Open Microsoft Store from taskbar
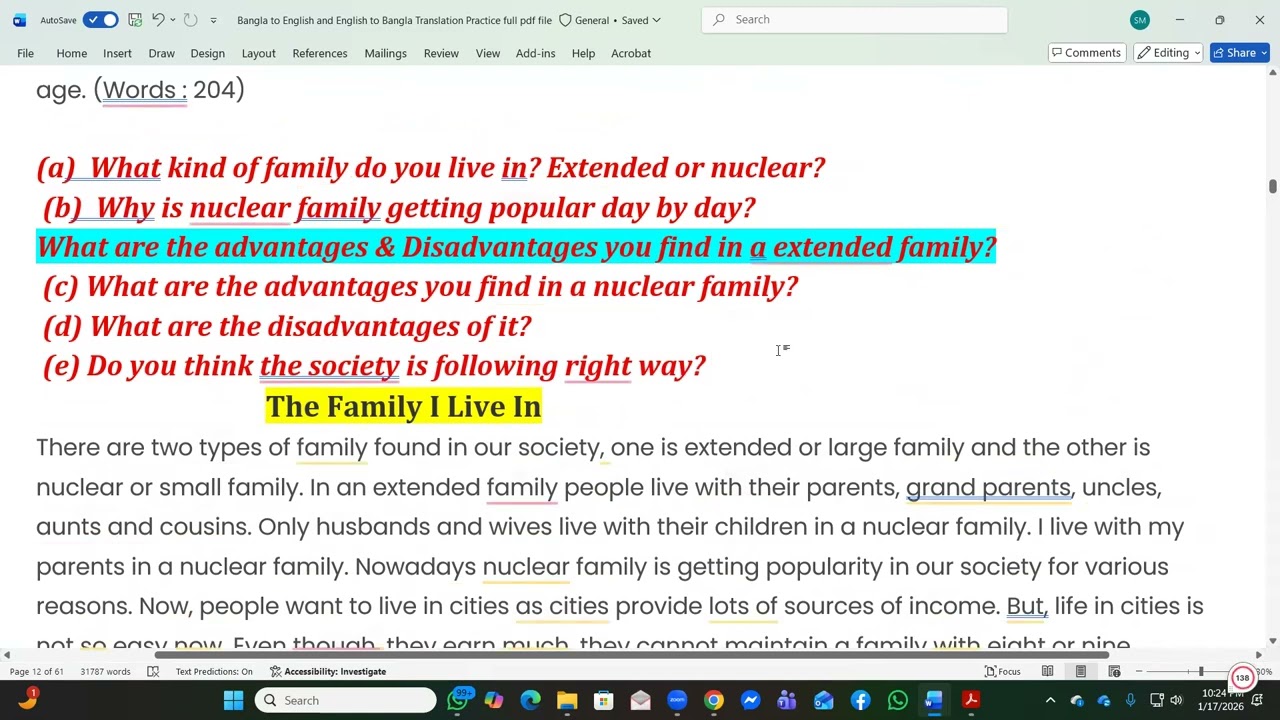 [604, 700]
